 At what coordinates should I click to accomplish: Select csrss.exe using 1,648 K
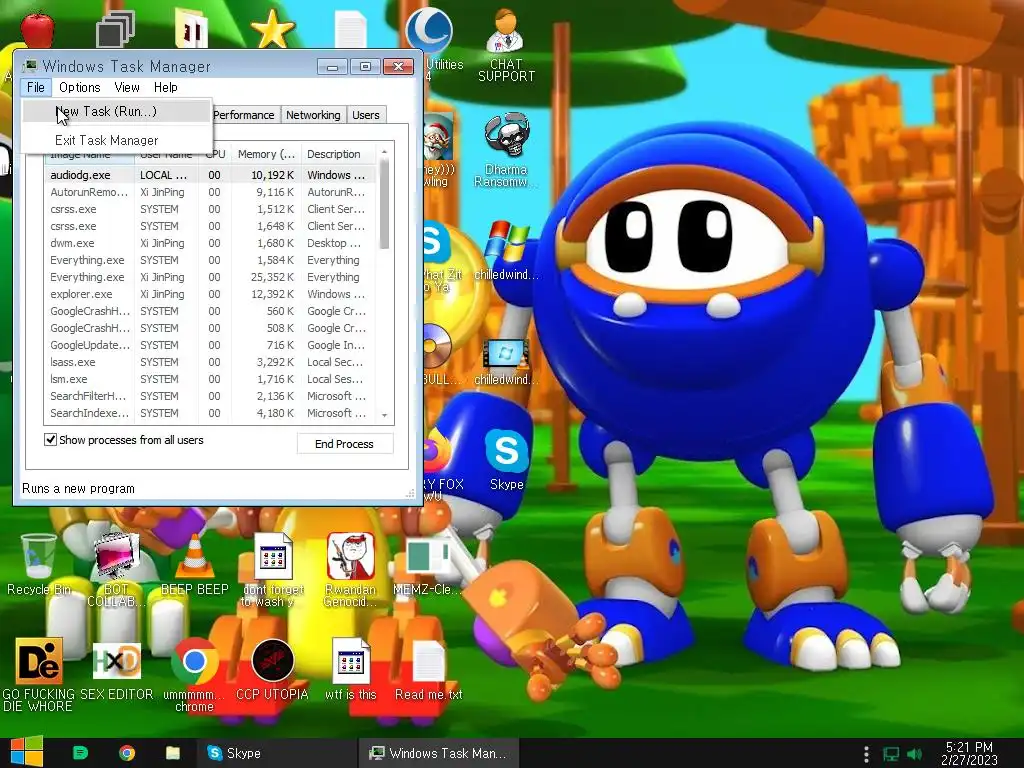click(211, 226)
